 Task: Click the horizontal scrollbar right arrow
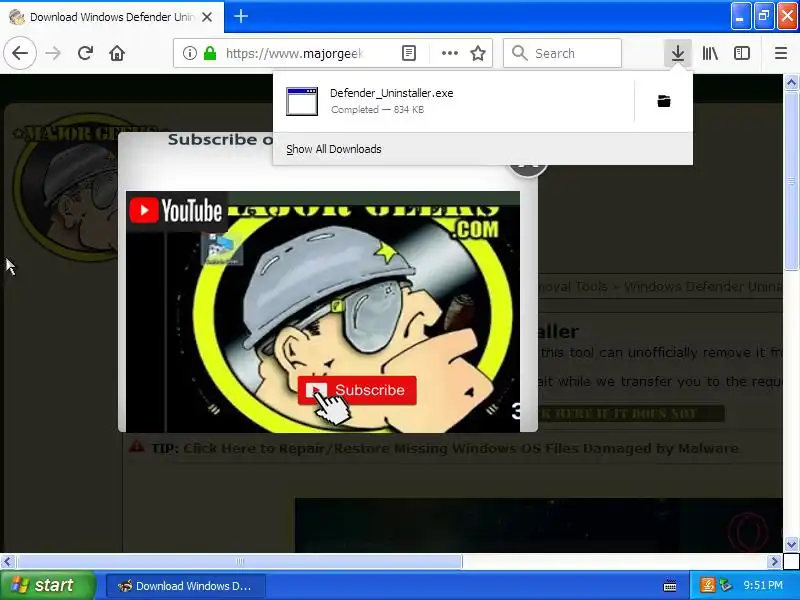[x=774, y=562]
